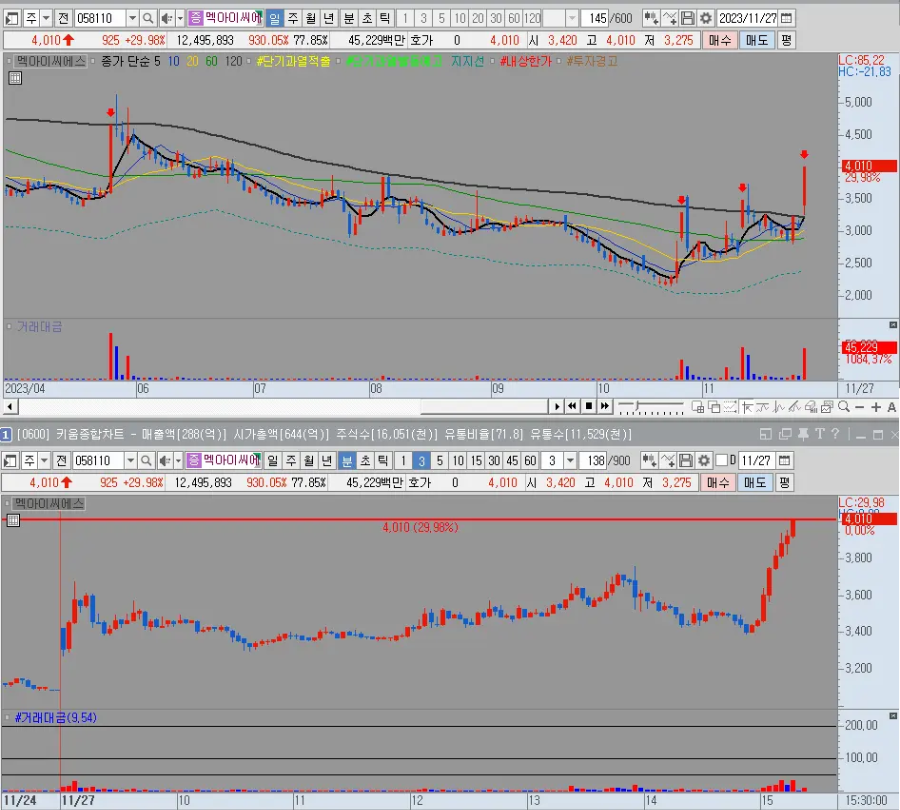This screenshot has width=900, height=810.
Task: Click the data grid icon in top chart area
Action: (x=15, y=79)
